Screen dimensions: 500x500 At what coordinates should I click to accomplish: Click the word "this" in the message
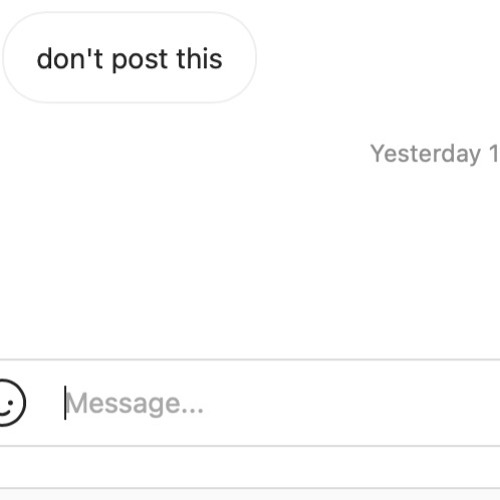[199, 59]
